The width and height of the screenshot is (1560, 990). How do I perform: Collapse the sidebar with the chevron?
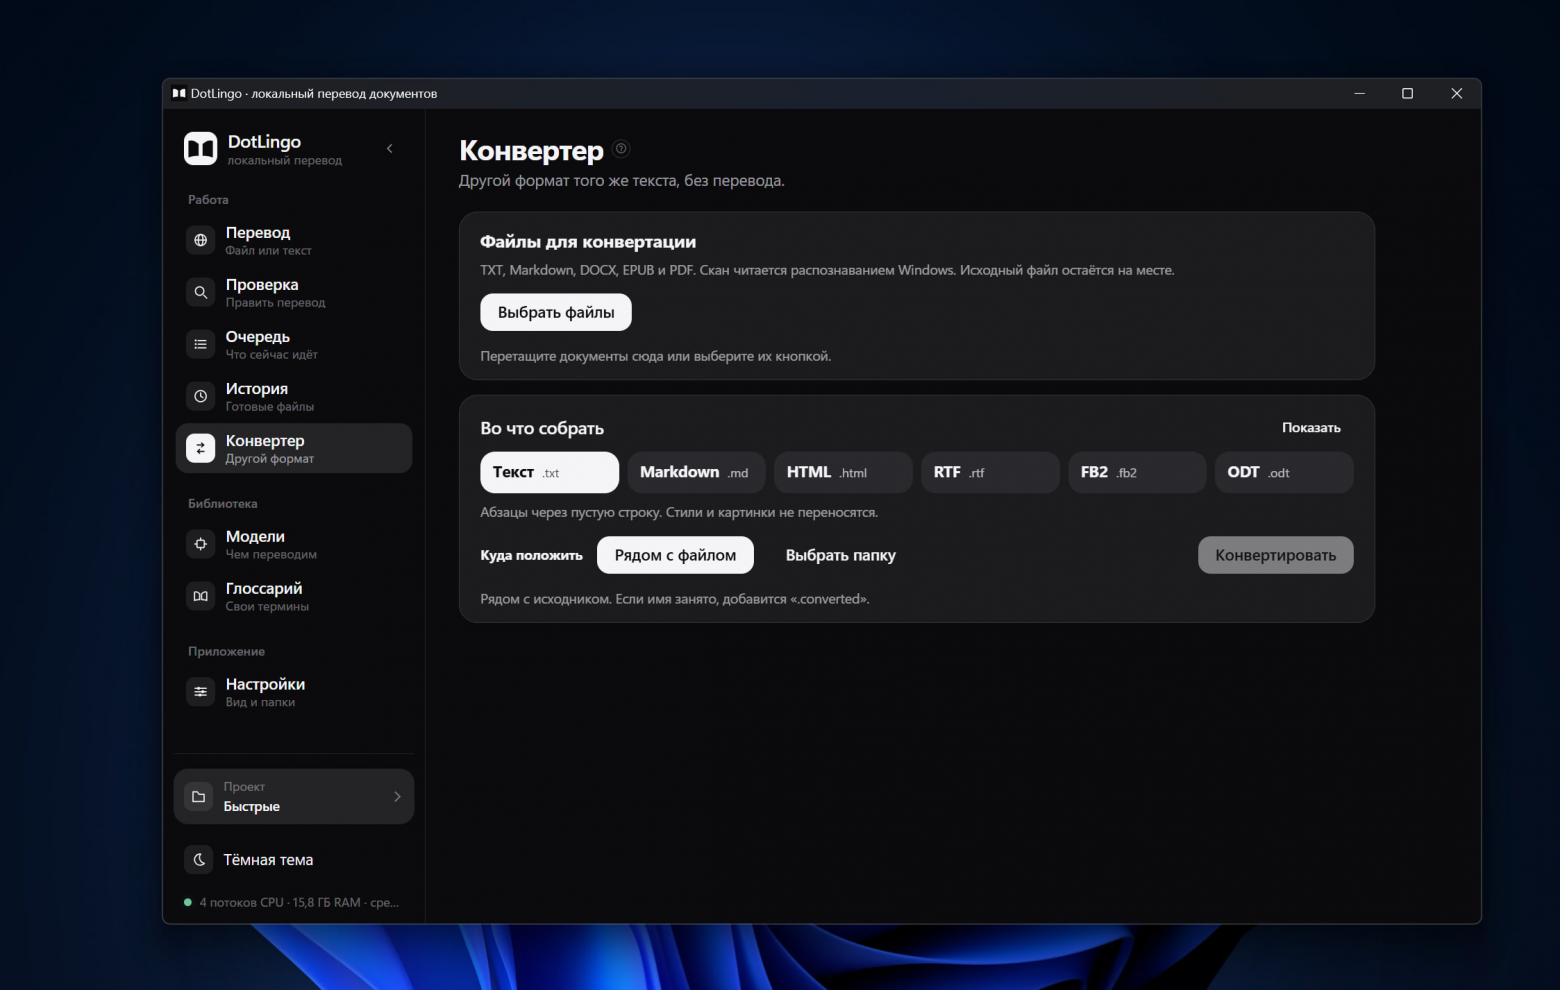(x=390, y=148)
